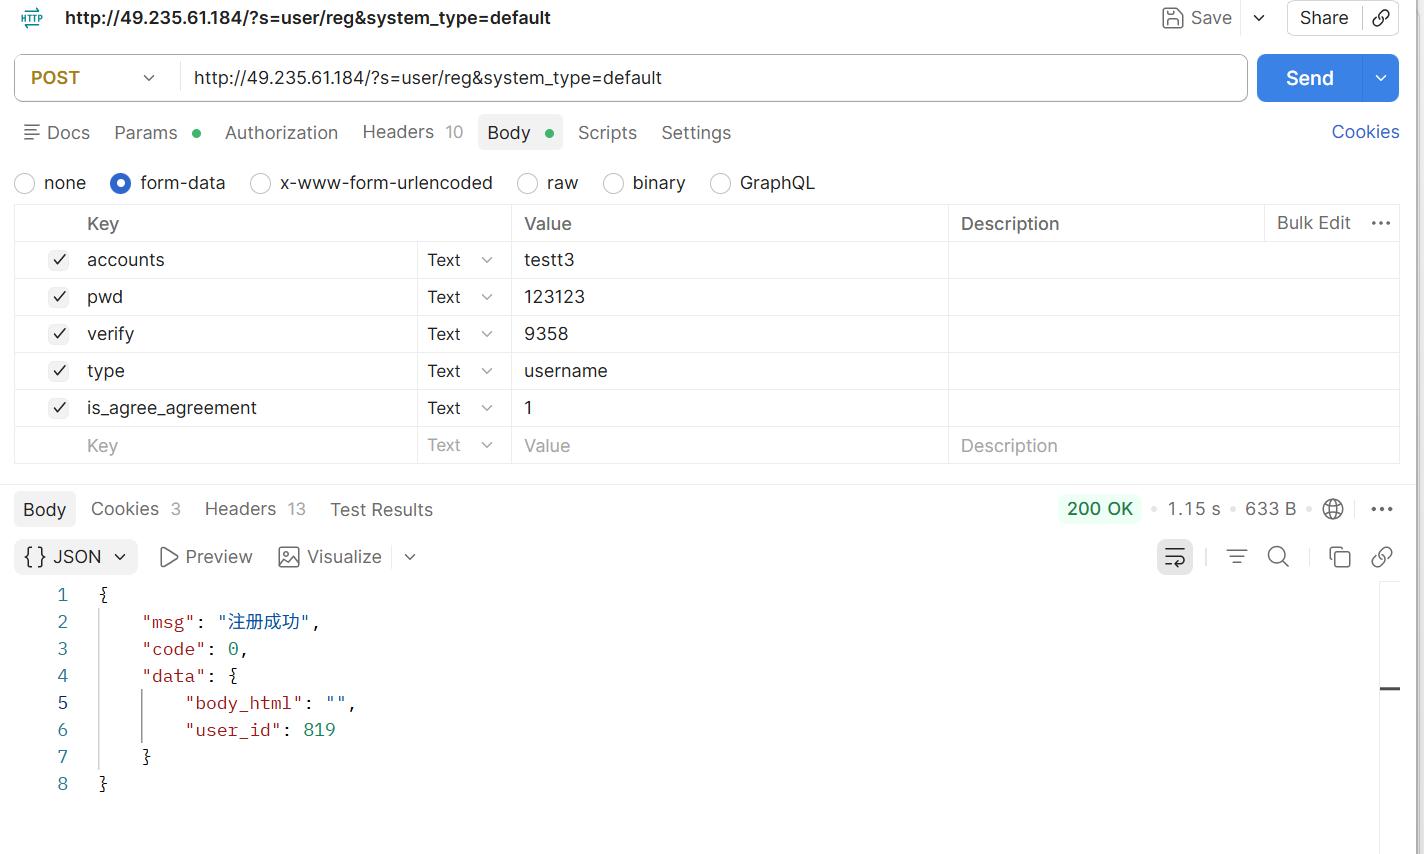Click the HTTP request type icon
The image size is (1424, 854).
click(32, 17)
